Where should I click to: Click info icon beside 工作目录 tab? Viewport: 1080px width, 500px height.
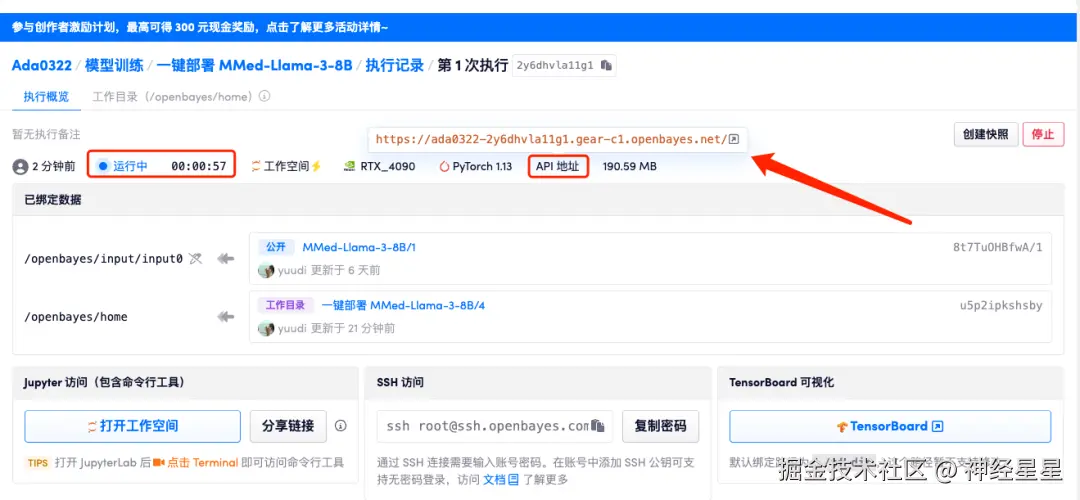click(264, 97)
